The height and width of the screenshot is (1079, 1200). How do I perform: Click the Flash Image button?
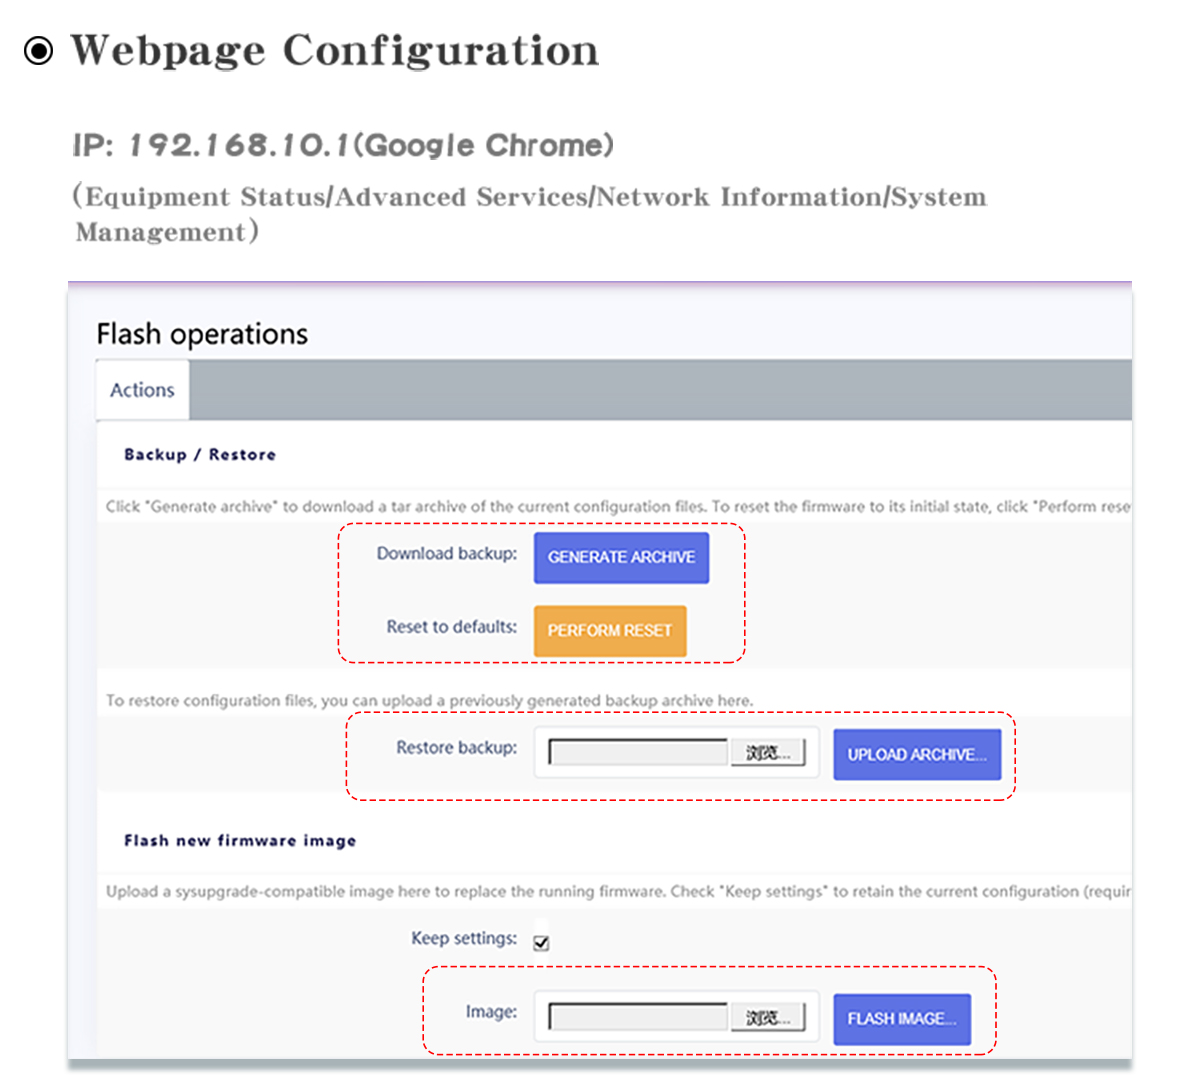(902, 1019)
